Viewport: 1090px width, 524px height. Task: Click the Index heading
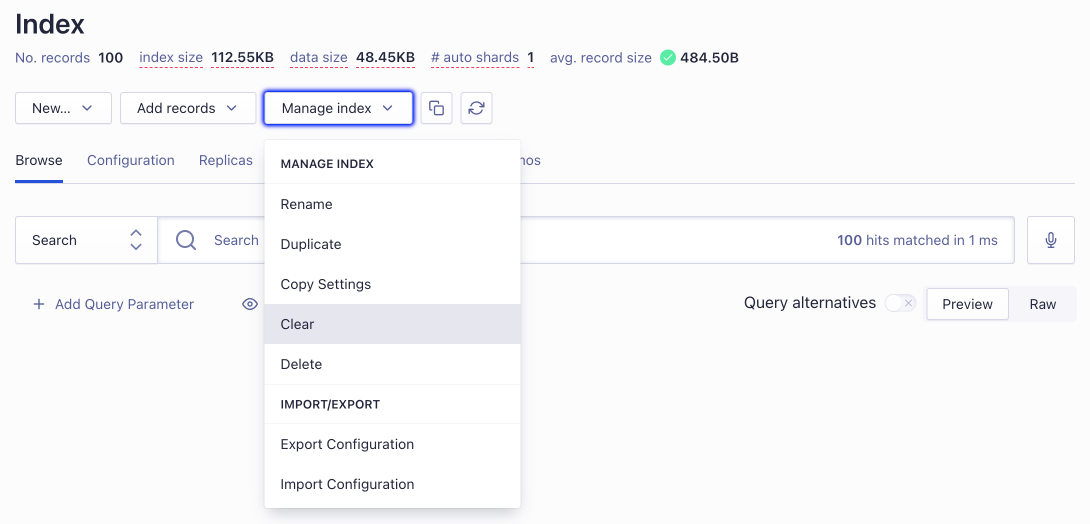coord(50,24)
